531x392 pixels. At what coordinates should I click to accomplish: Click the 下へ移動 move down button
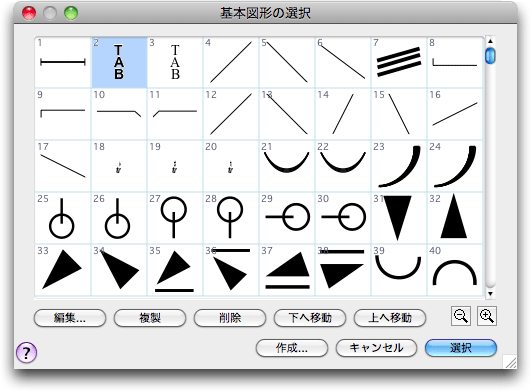[310, 318]
